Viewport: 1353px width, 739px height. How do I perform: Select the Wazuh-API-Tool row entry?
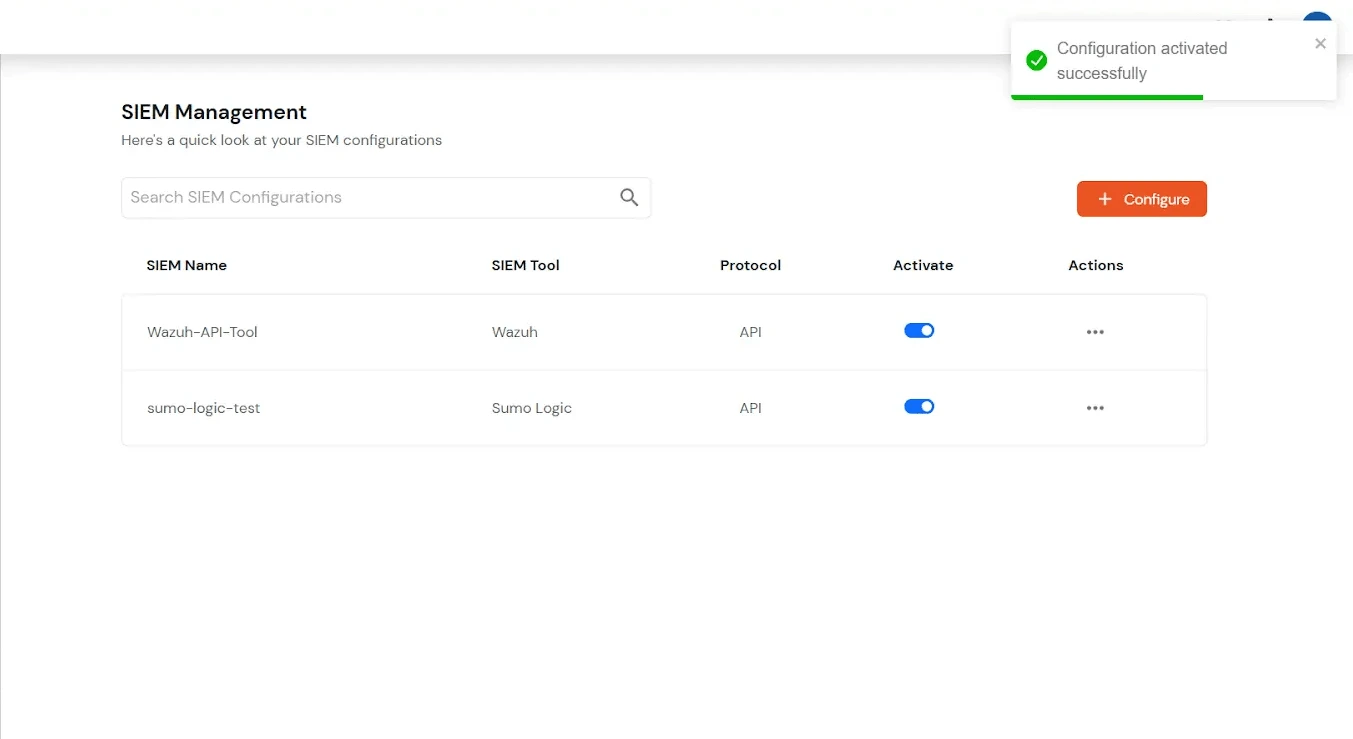coord(202,331)
